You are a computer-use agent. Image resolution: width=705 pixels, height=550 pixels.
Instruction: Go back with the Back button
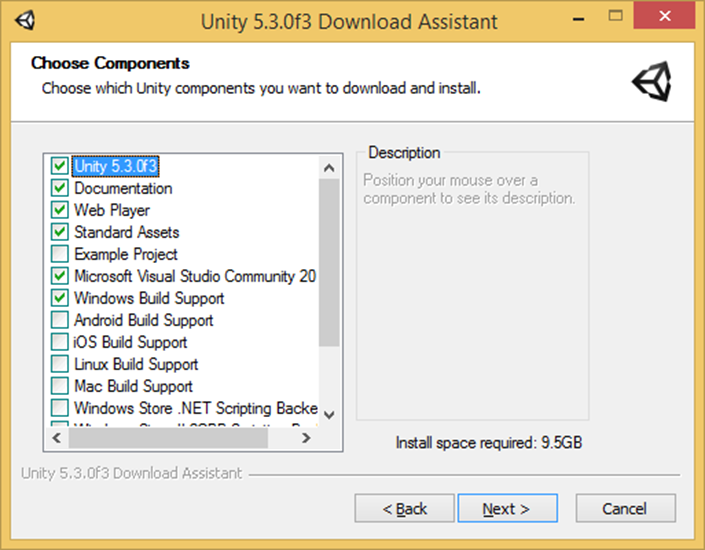point(404,509)
